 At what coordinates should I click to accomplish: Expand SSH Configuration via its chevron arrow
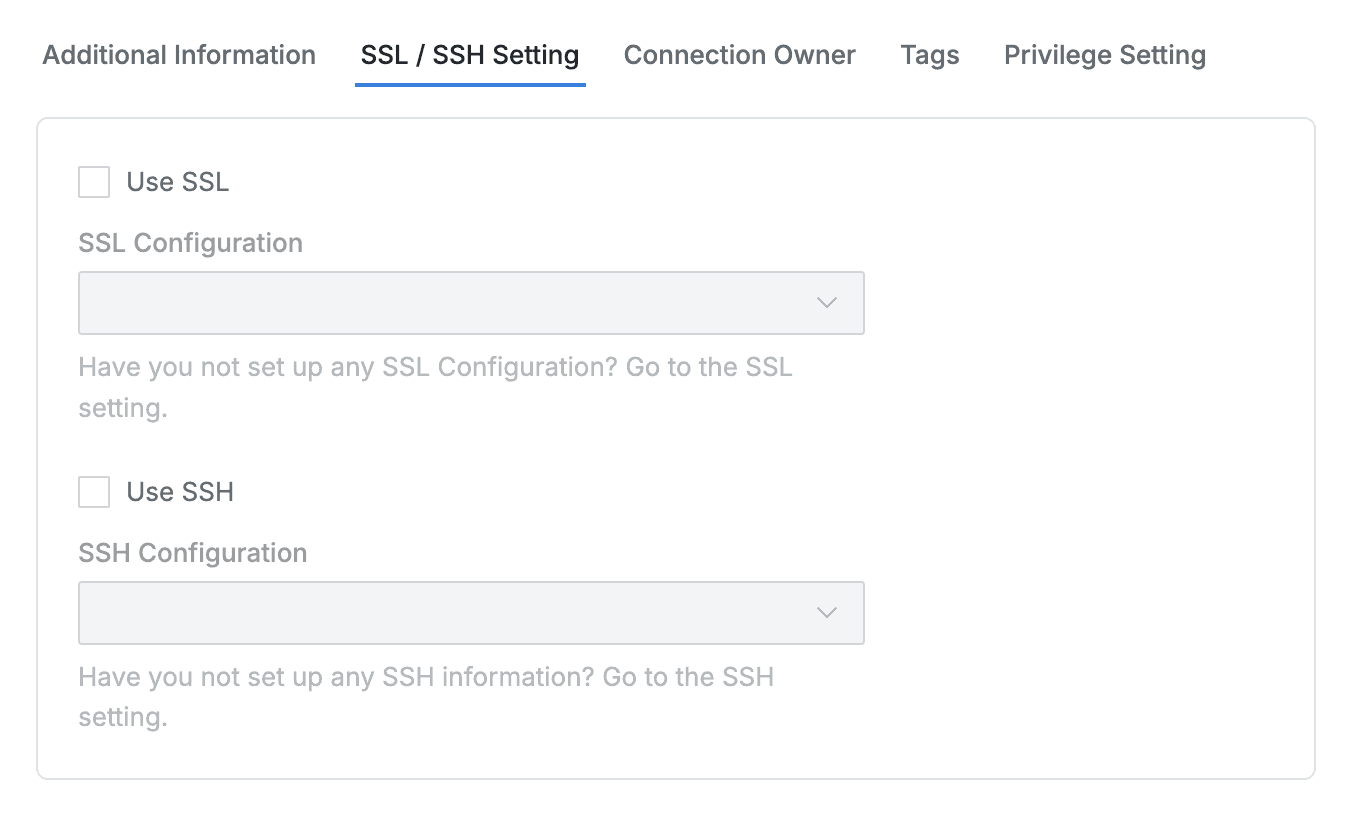[x=826, y=612]
